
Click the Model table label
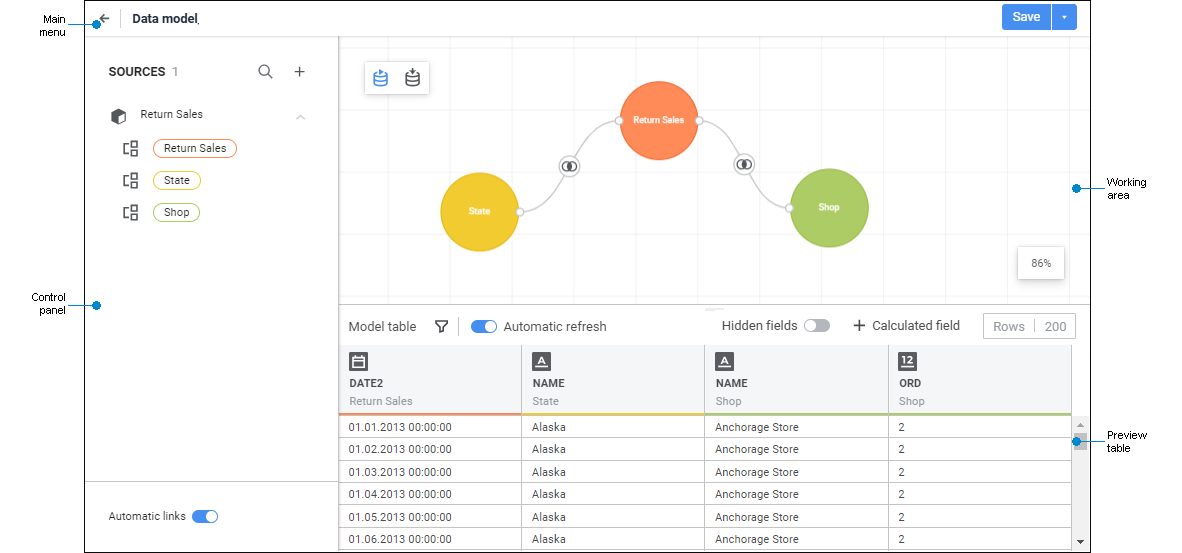tap(382, 327)
